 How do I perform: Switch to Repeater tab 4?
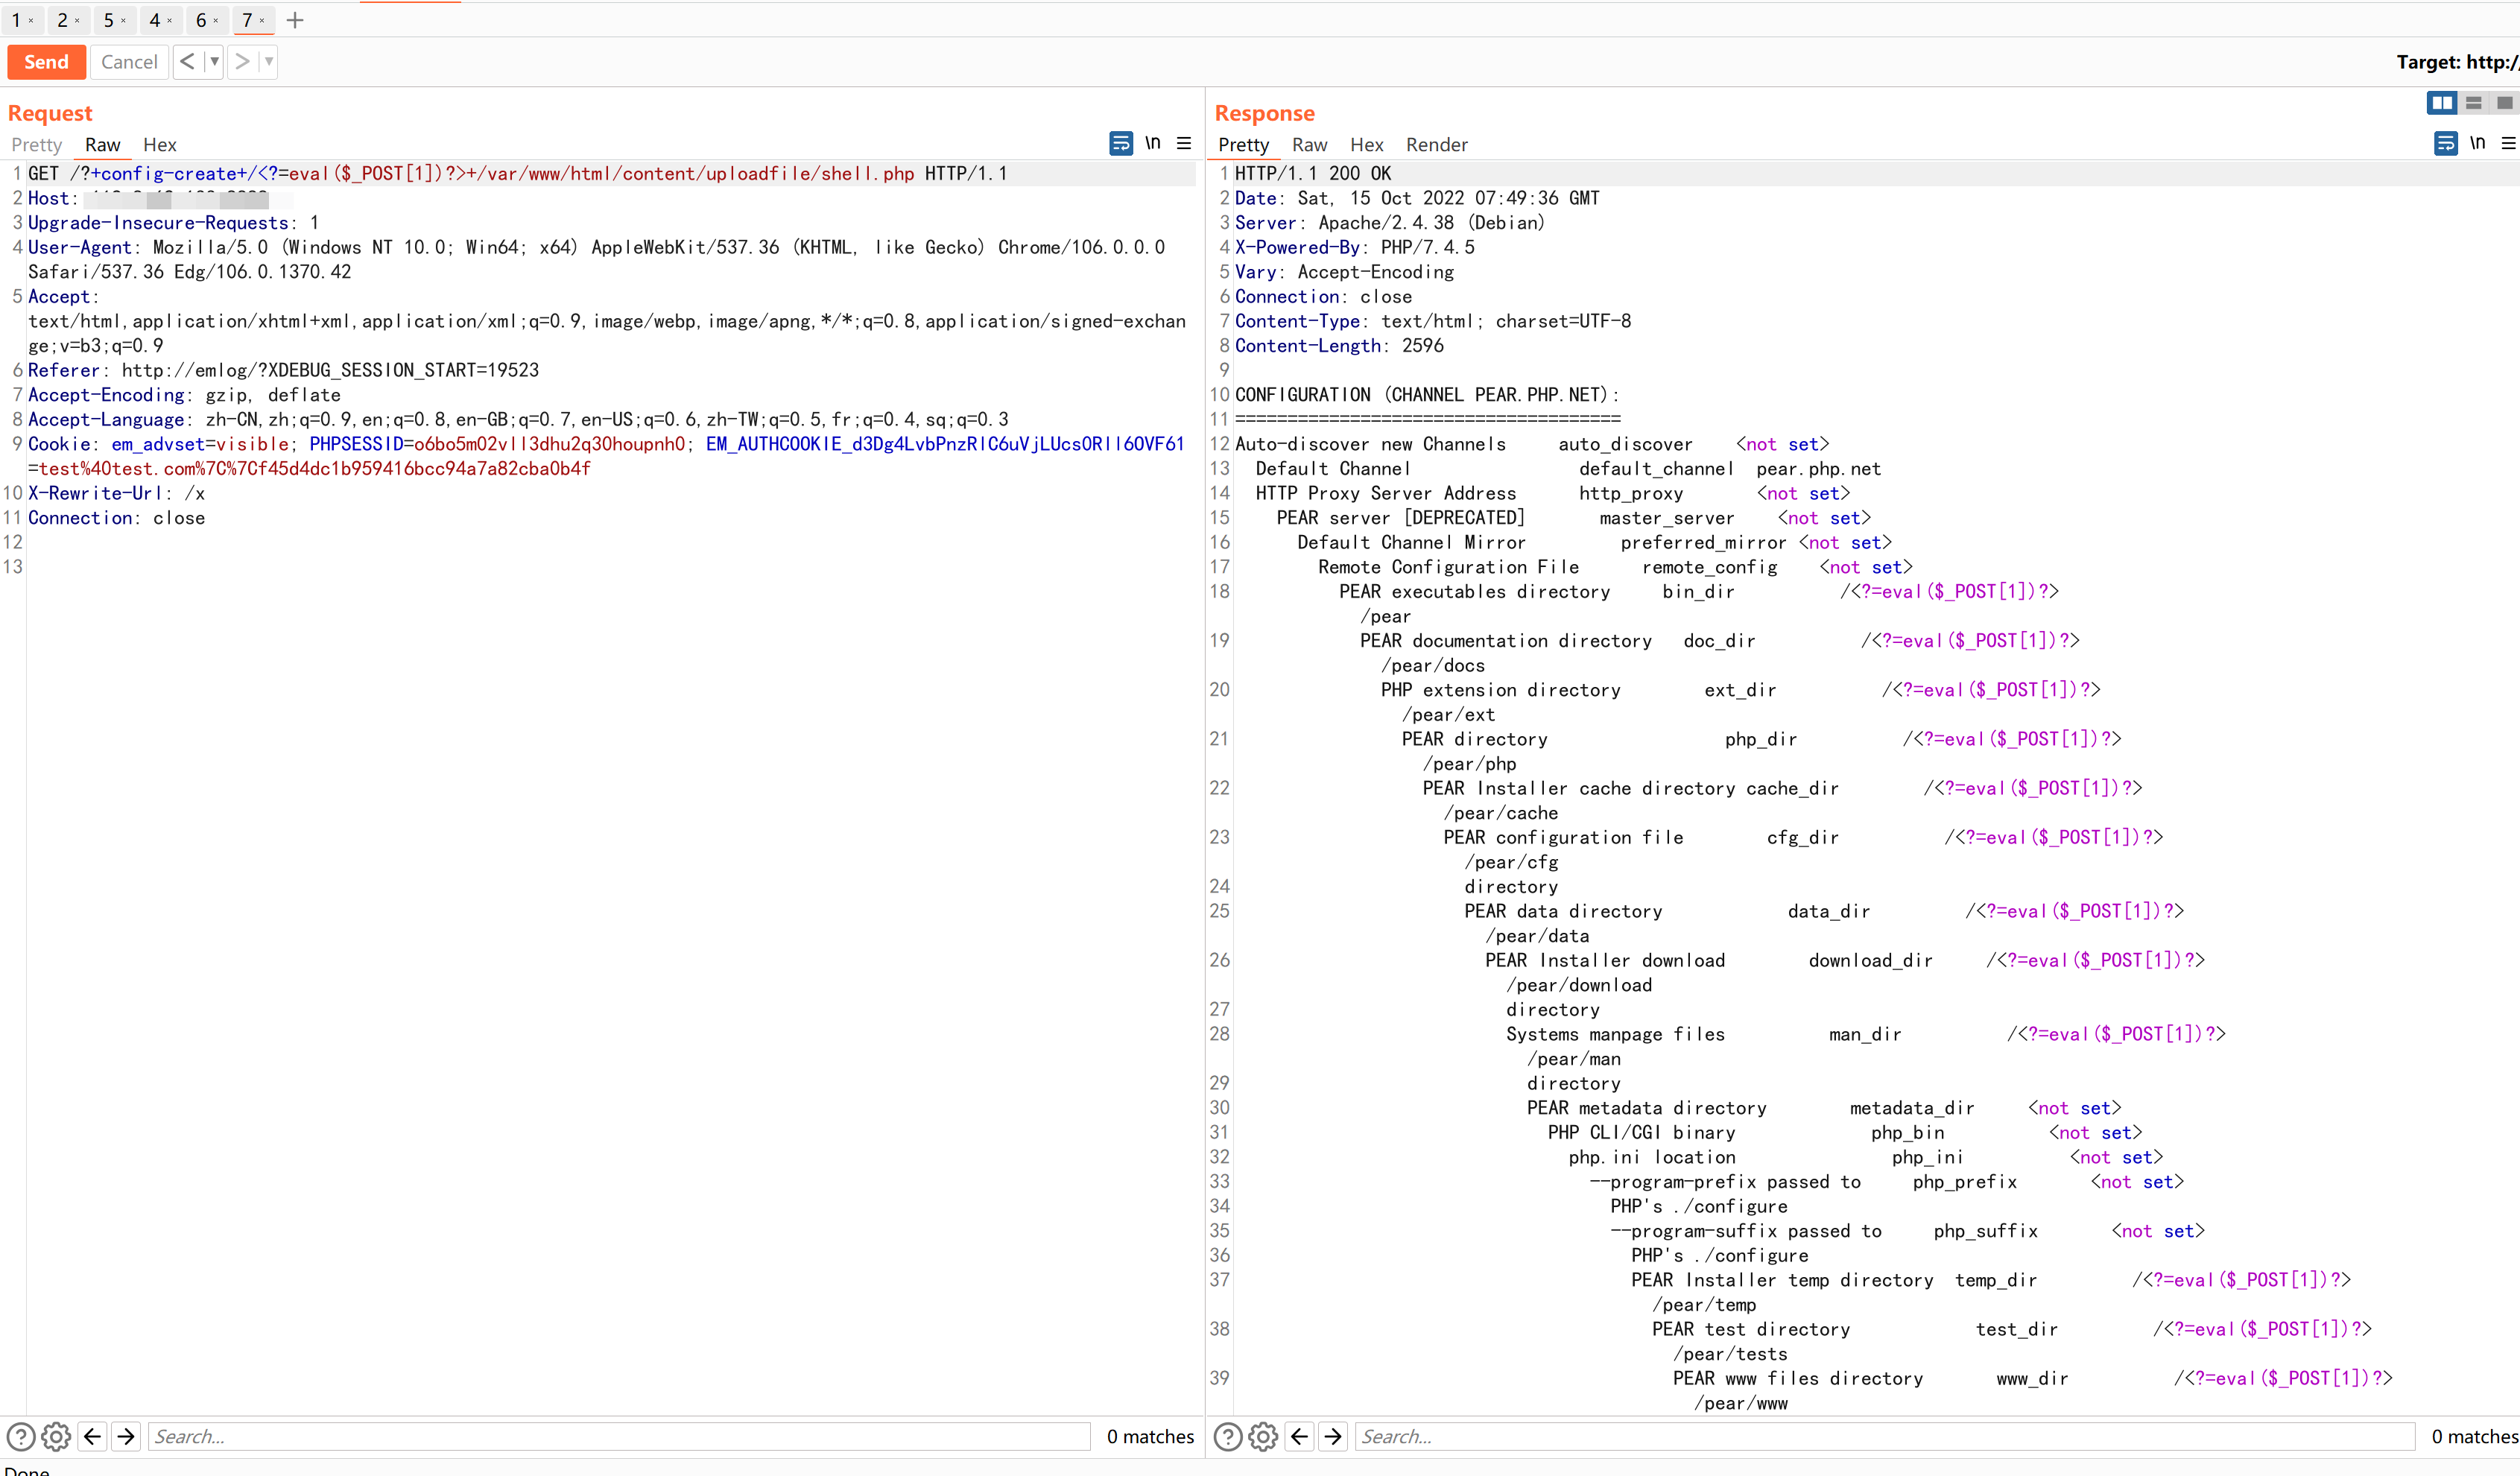pos(155,20)
